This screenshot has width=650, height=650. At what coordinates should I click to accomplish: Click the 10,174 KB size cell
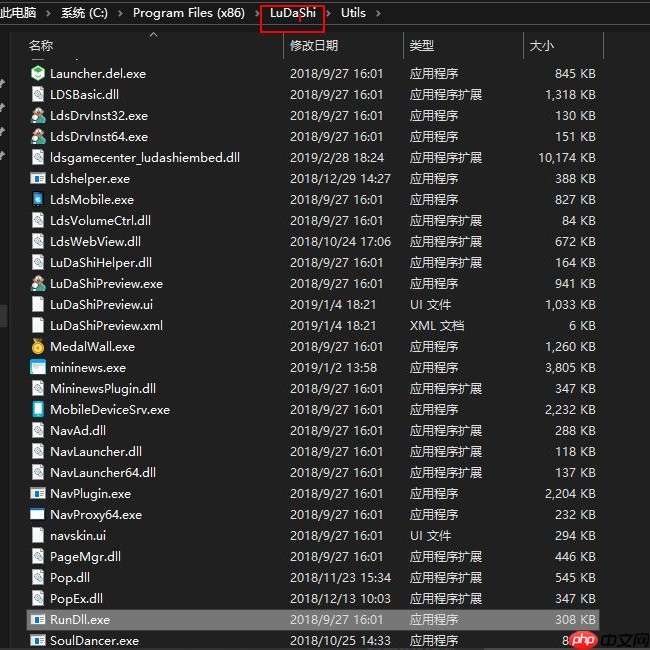click(x=567, y=158)
